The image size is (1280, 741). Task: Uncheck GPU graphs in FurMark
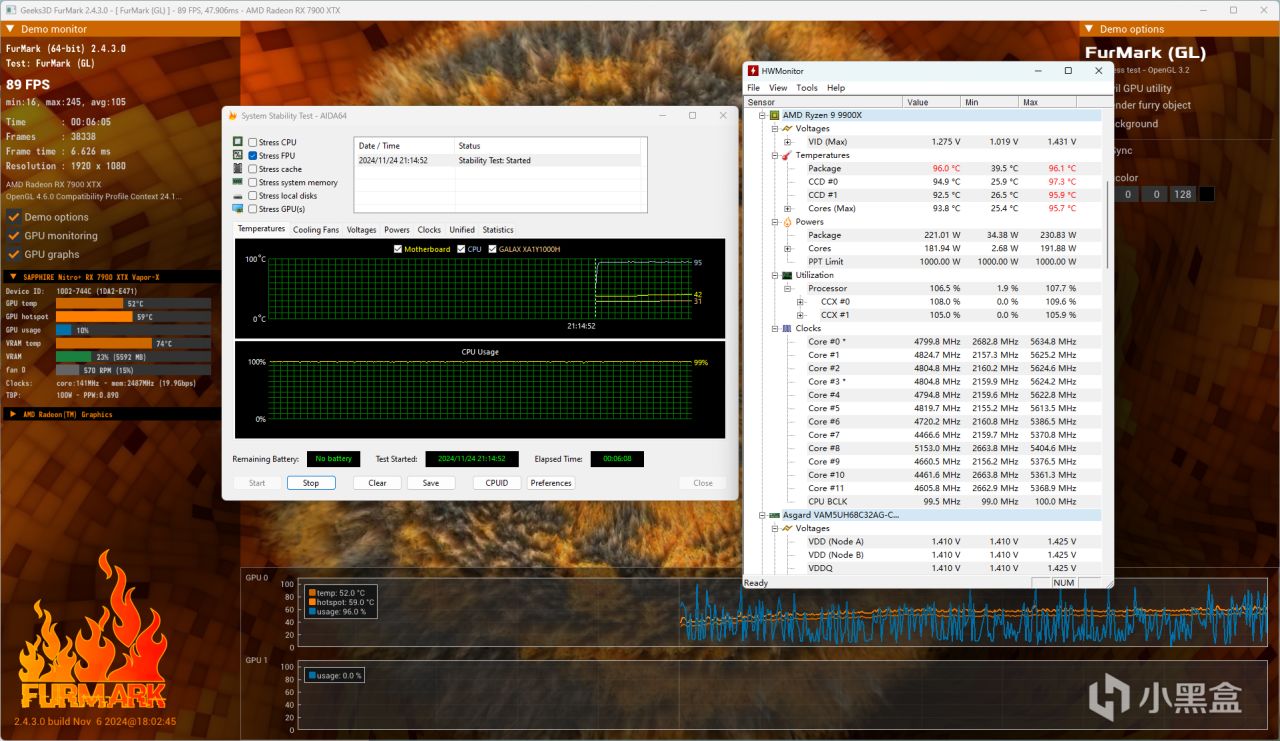point(14,254)
